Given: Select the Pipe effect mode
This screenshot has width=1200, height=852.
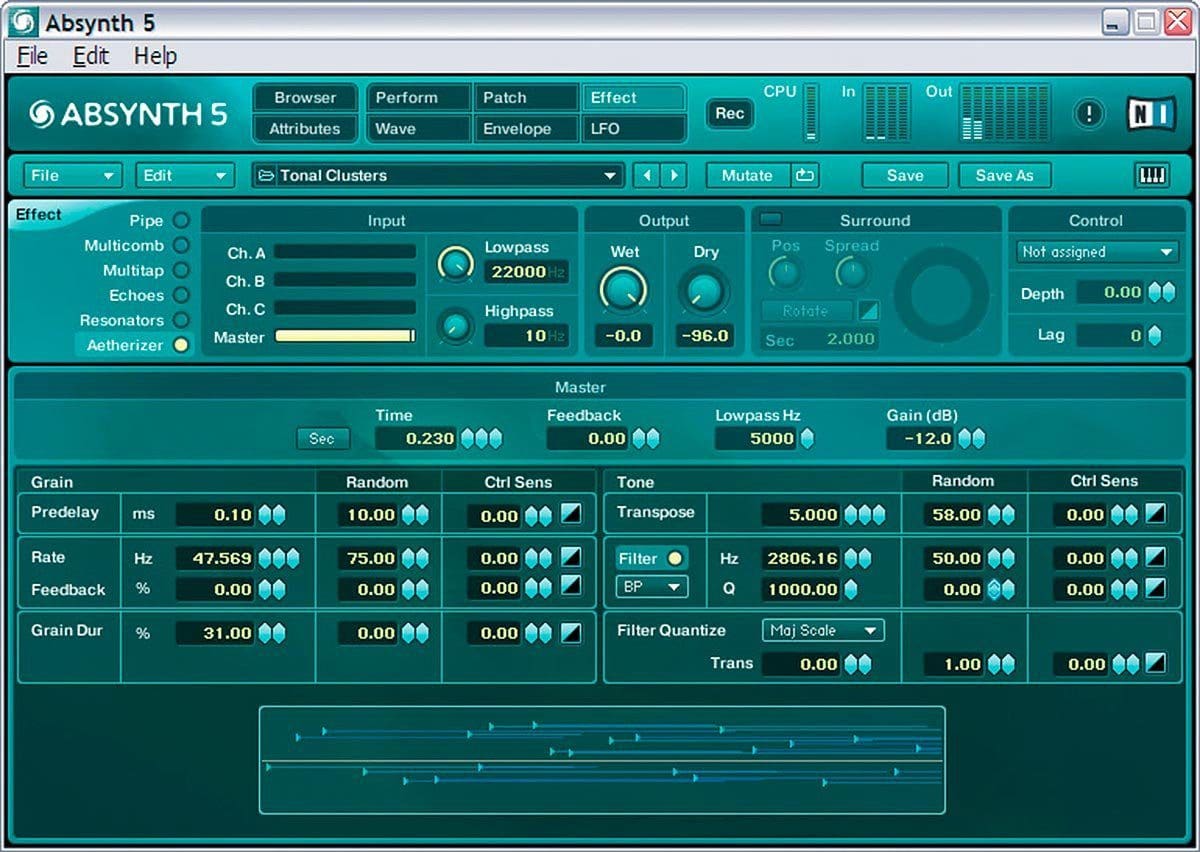Looking at the screenshot, I should (180, 220).
